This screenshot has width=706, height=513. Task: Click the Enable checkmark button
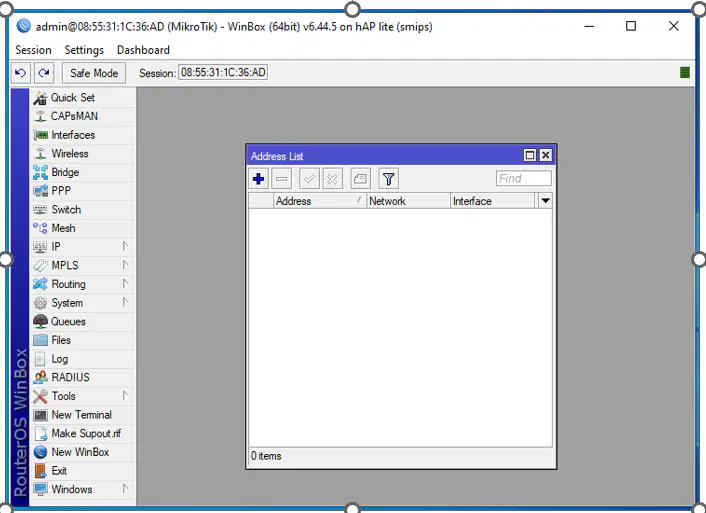309,179
